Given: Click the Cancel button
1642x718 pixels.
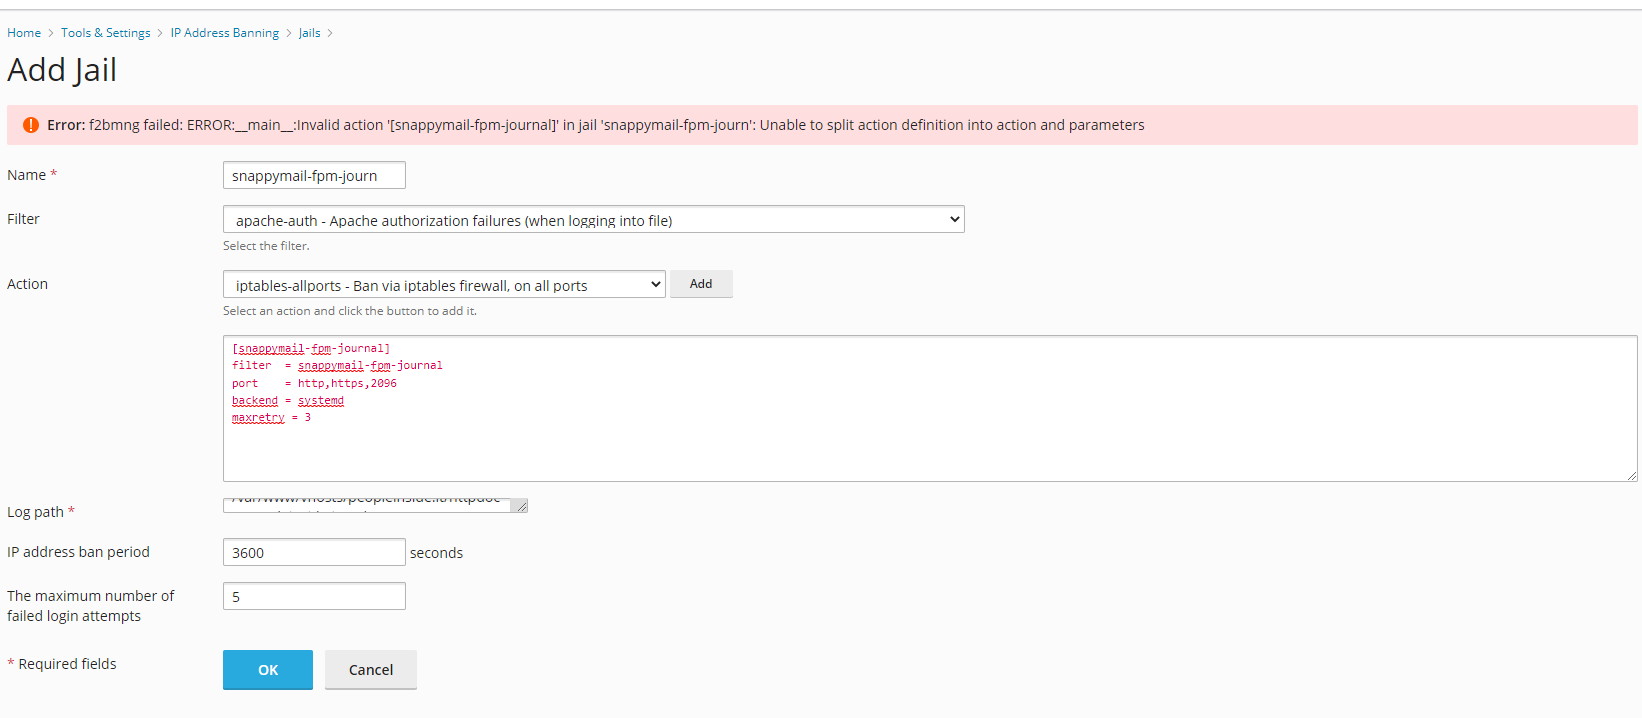Looking at the screenshot, I should pos(371,670).
